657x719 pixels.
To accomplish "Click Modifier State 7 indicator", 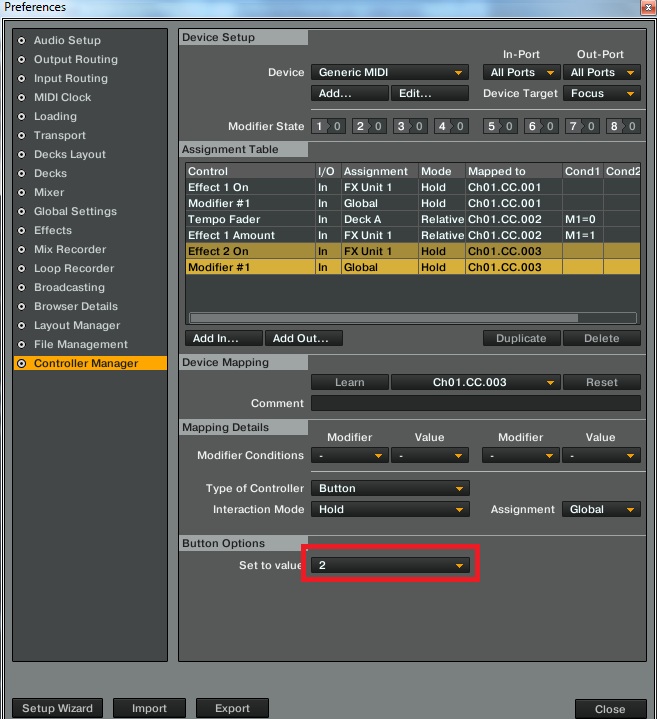I will tap(582, 126).
